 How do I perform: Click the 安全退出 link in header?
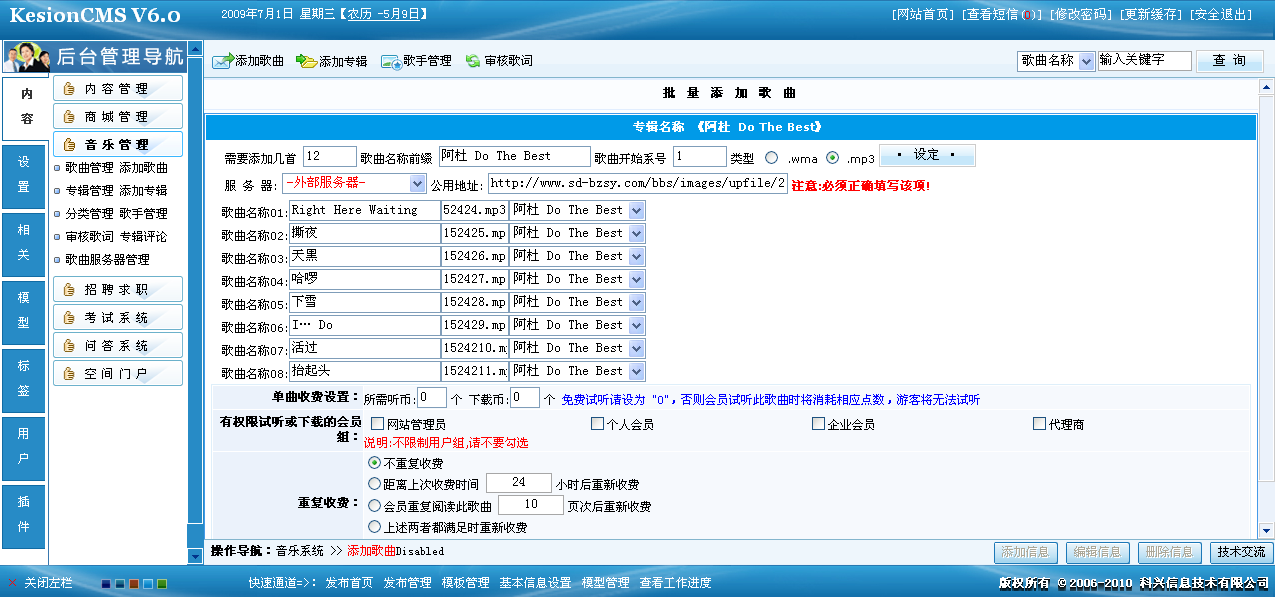click(x=1221, y=15)
